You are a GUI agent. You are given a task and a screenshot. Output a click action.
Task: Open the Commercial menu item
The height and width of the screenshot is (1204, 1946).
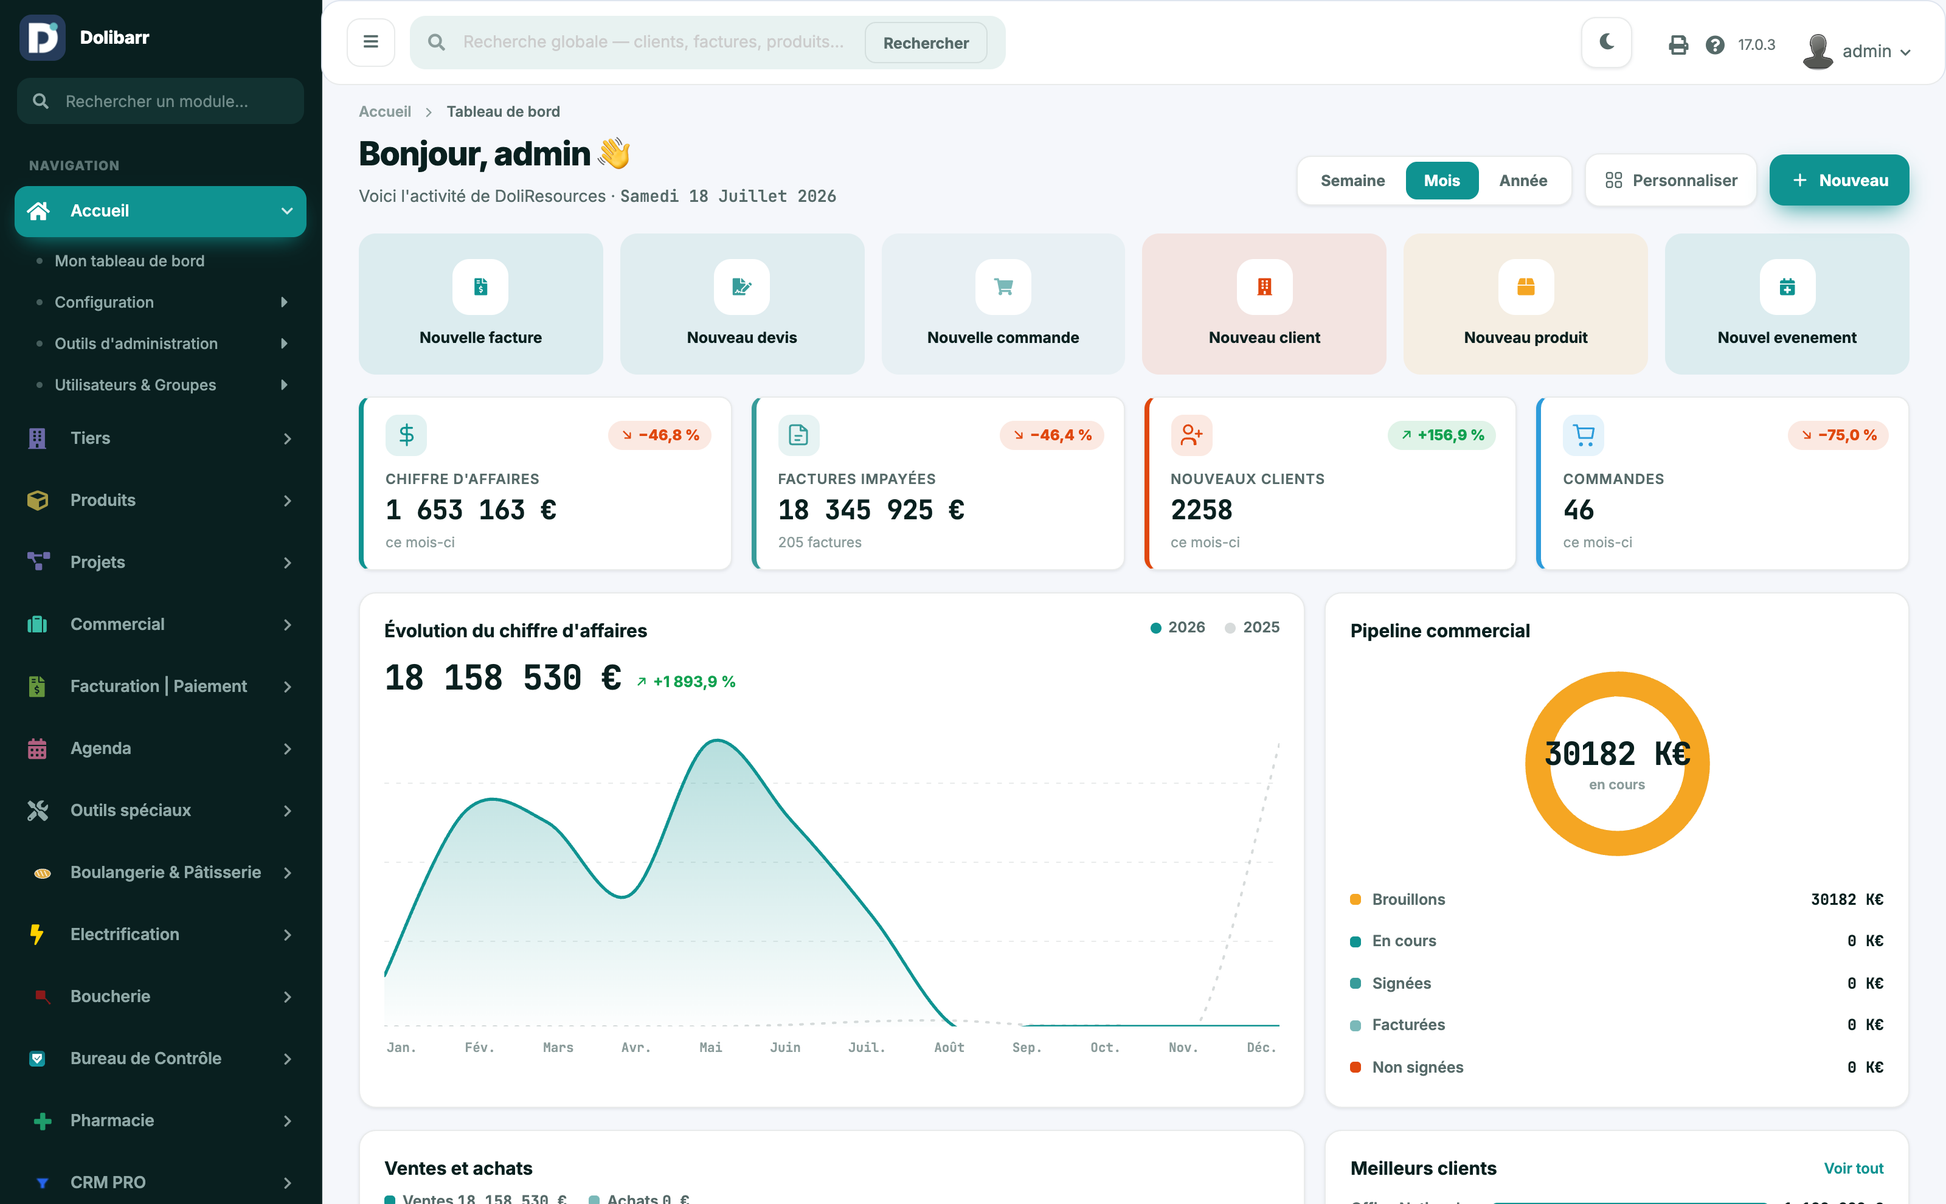160,624
